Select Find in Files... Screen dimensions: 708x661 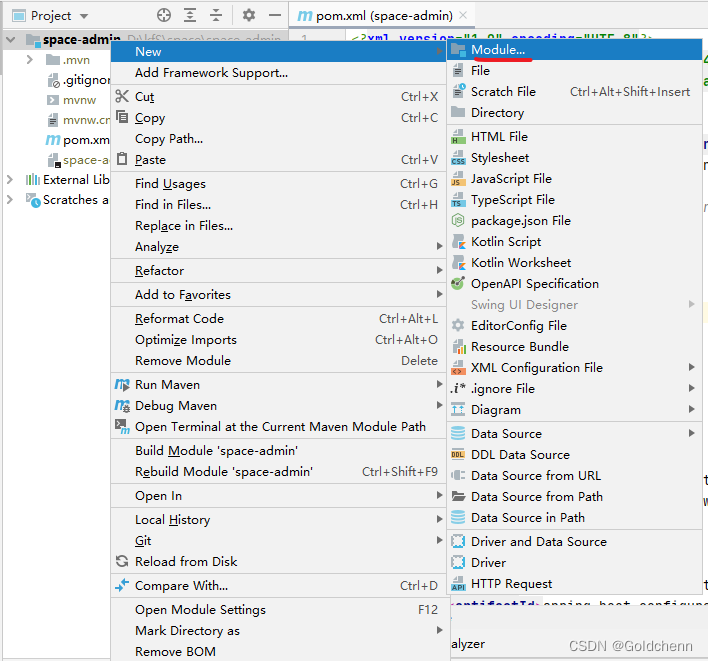278,205
